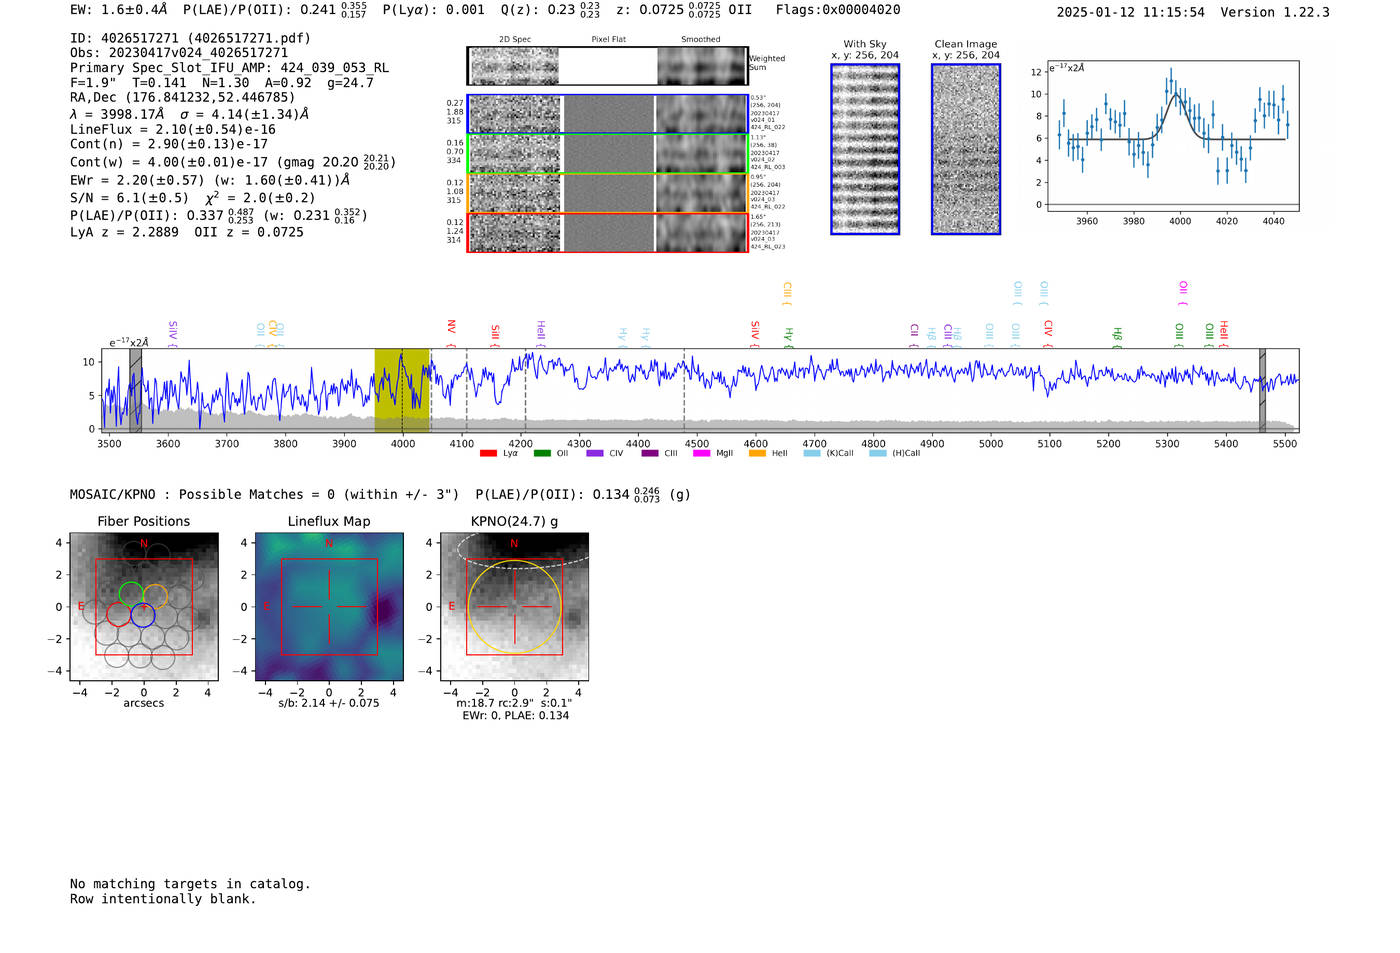1400x953 pixels.
Task: Click the yellow aperture circle in KPNO image
Action: coord(514,607)
